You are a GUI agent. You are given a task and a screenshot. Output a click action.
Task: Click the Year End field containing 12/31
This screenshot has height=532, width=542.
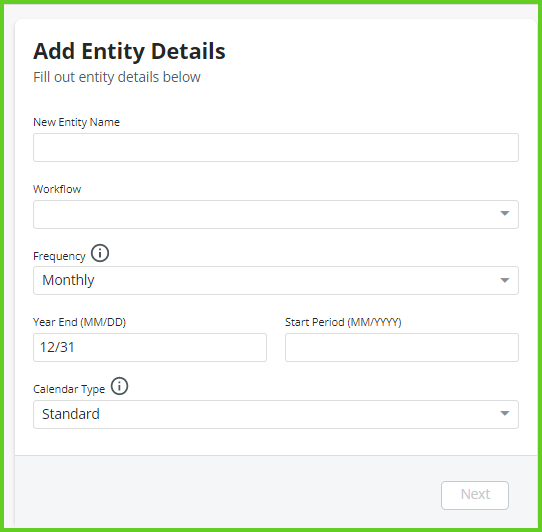[x=150, y=347]
